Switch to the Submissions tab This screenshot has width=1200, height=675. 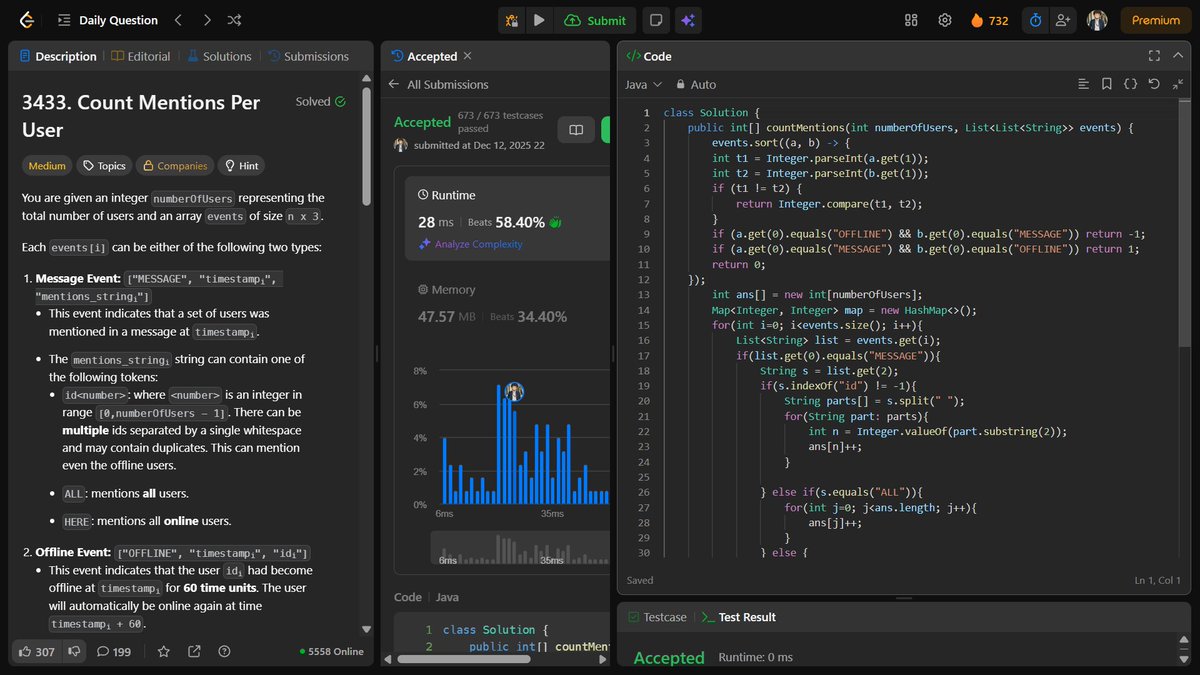tap(308, 56)
